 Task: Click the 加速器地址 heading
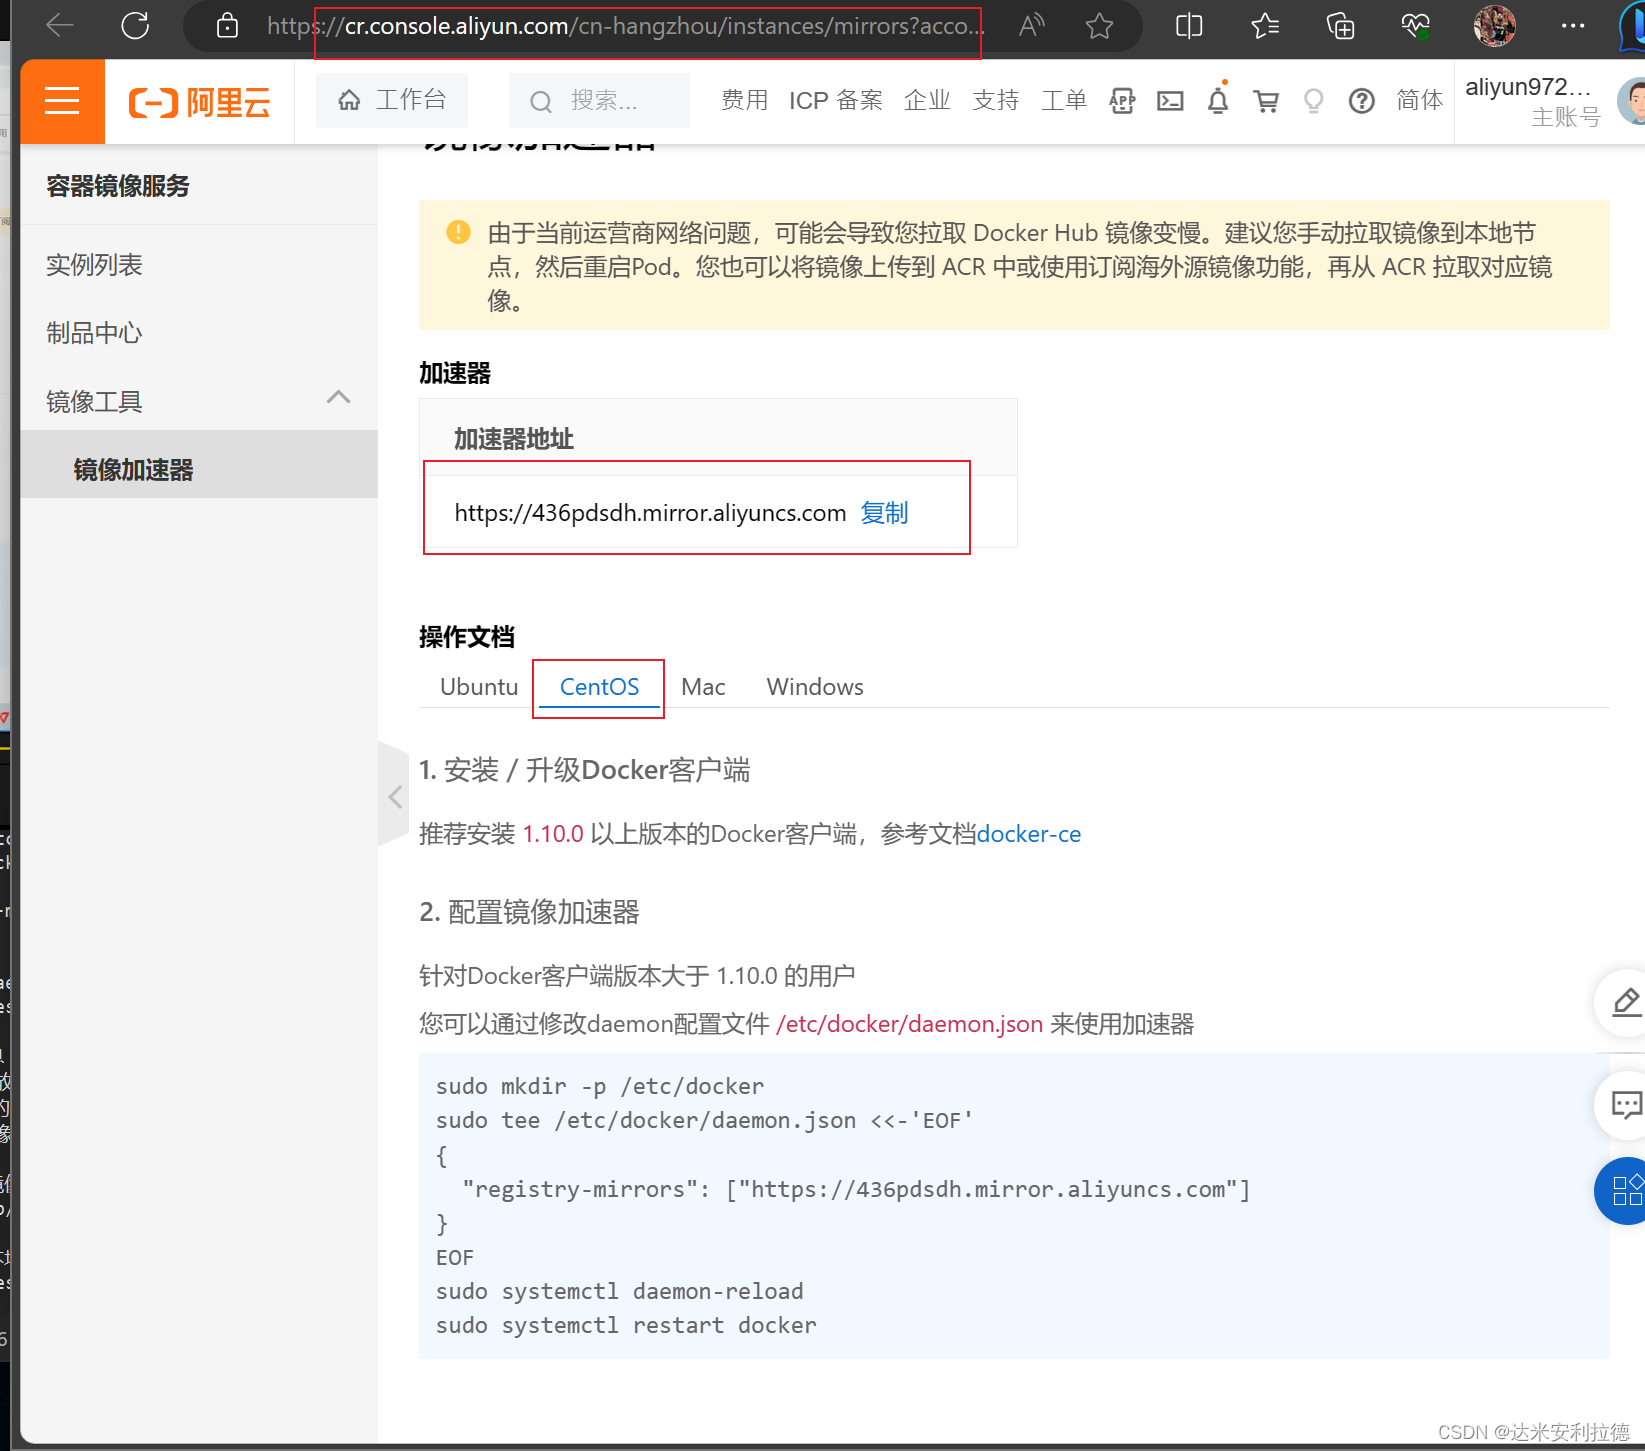tap(514, 439)
